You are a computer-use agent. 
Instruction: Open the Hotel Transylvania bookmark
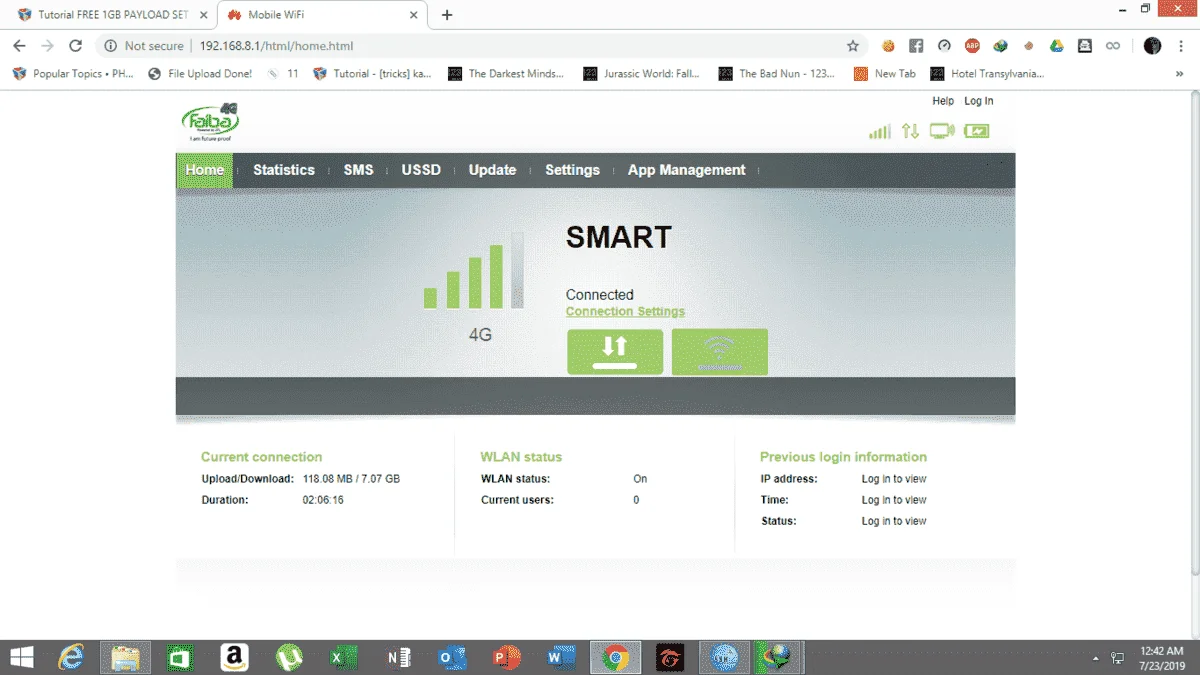tap(987, 73)
